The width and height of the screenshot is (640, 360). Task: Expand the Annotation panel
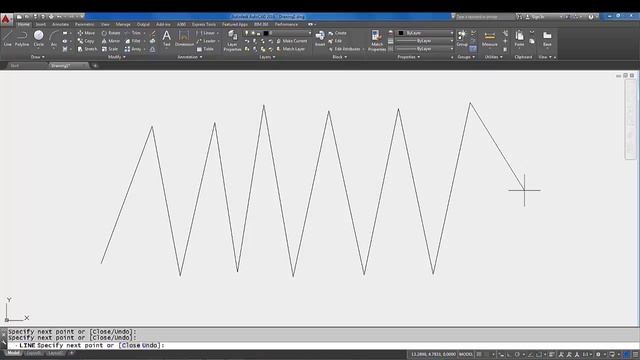pos(190,57)
